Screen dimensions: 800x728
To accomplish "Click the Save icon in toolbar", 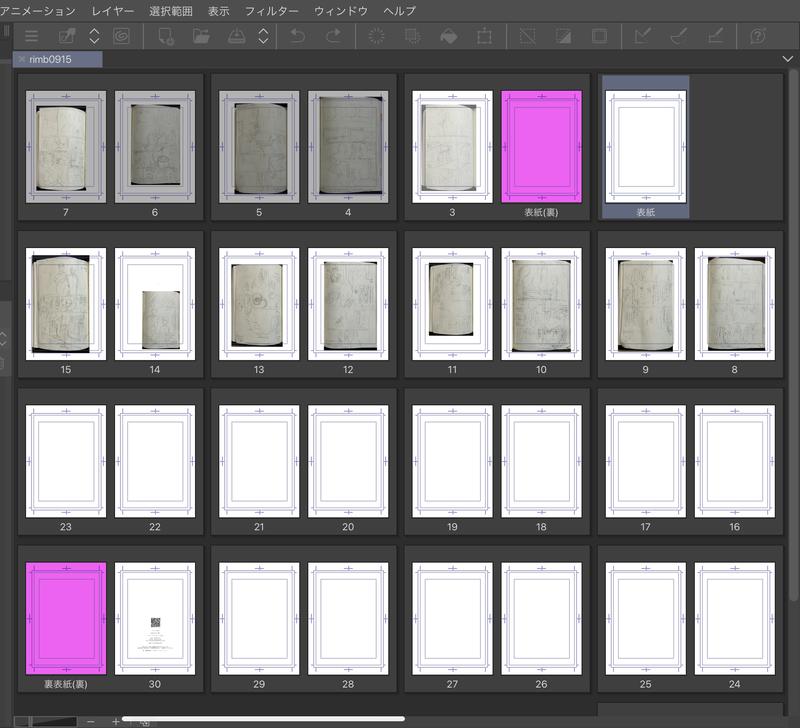I will (x=236, y=36).
